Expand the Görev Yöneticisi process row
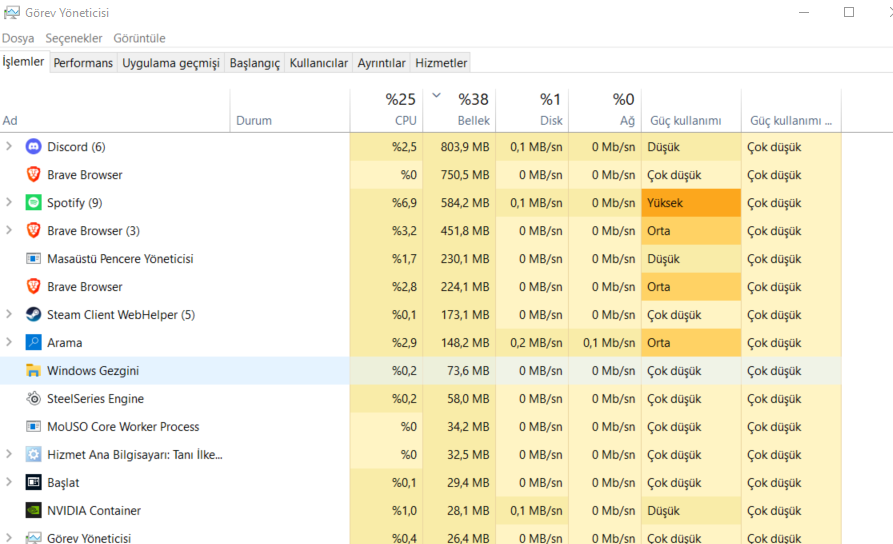This screenshot has width=893, height=544. pyautogui.click(x=9, y=538)
